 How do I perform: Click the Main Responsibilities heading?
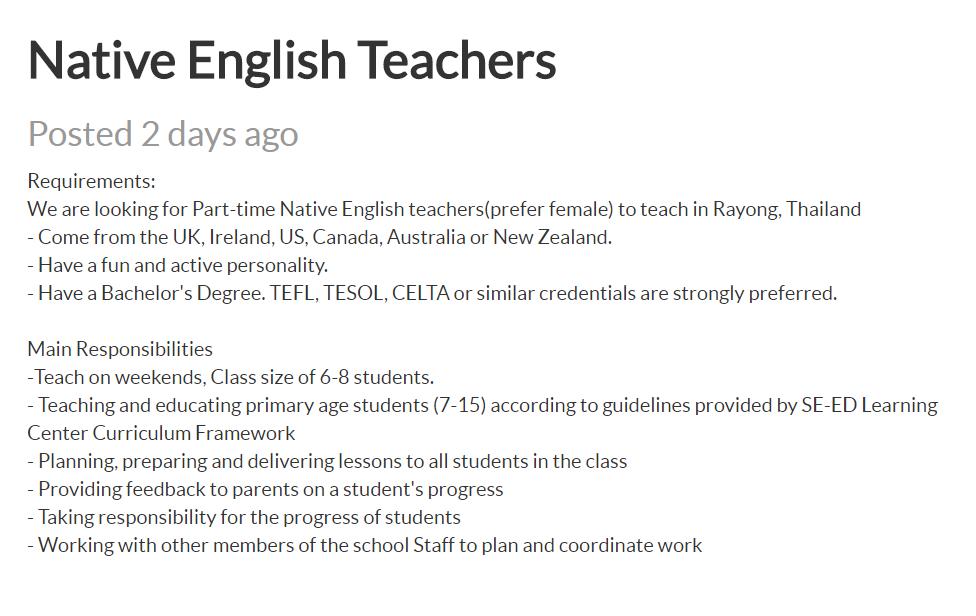pos(120,349)
